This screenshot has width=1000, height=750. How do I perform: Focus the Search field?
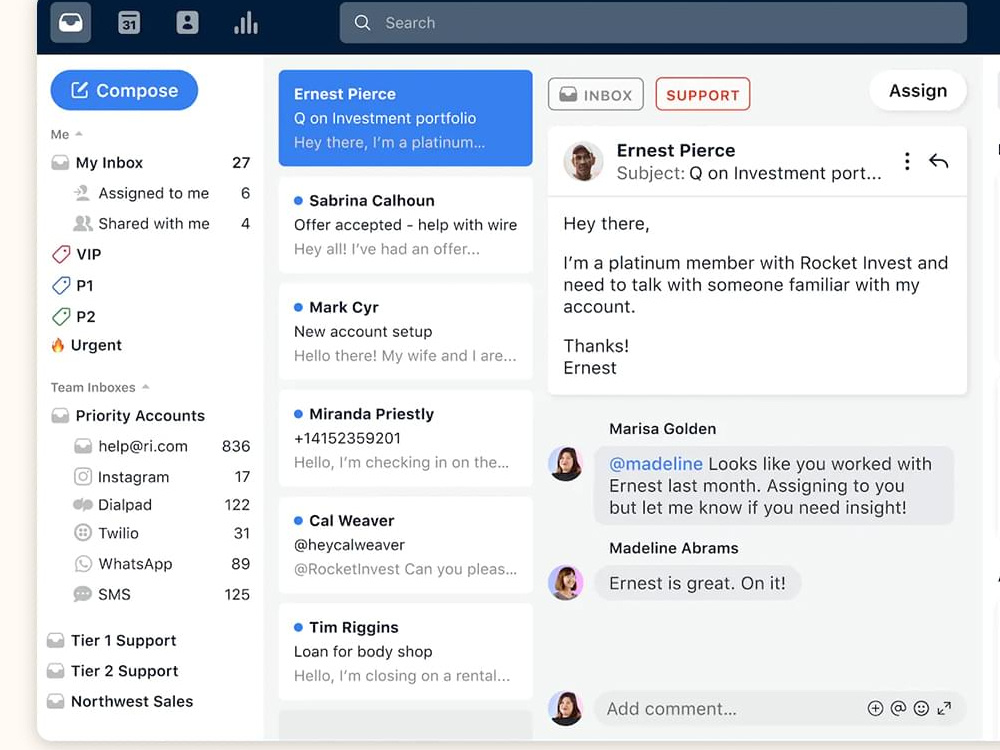[653, 23]
